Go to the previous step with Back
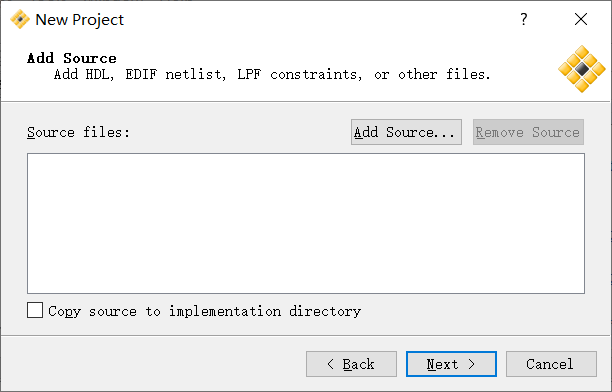Viewport: 612px width, 392px height. 351,364
